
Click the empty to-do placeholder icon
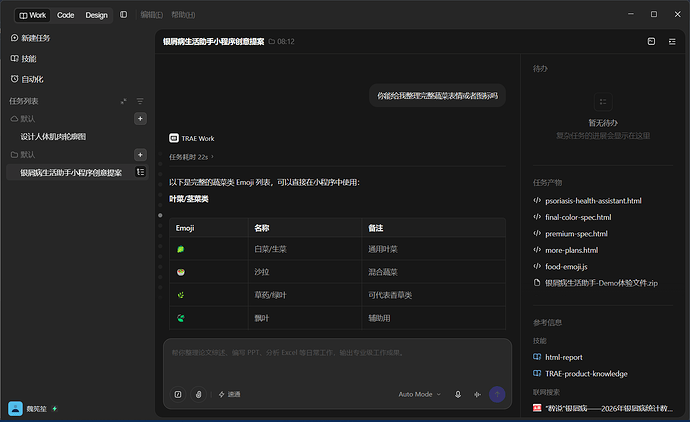[603, 102]
